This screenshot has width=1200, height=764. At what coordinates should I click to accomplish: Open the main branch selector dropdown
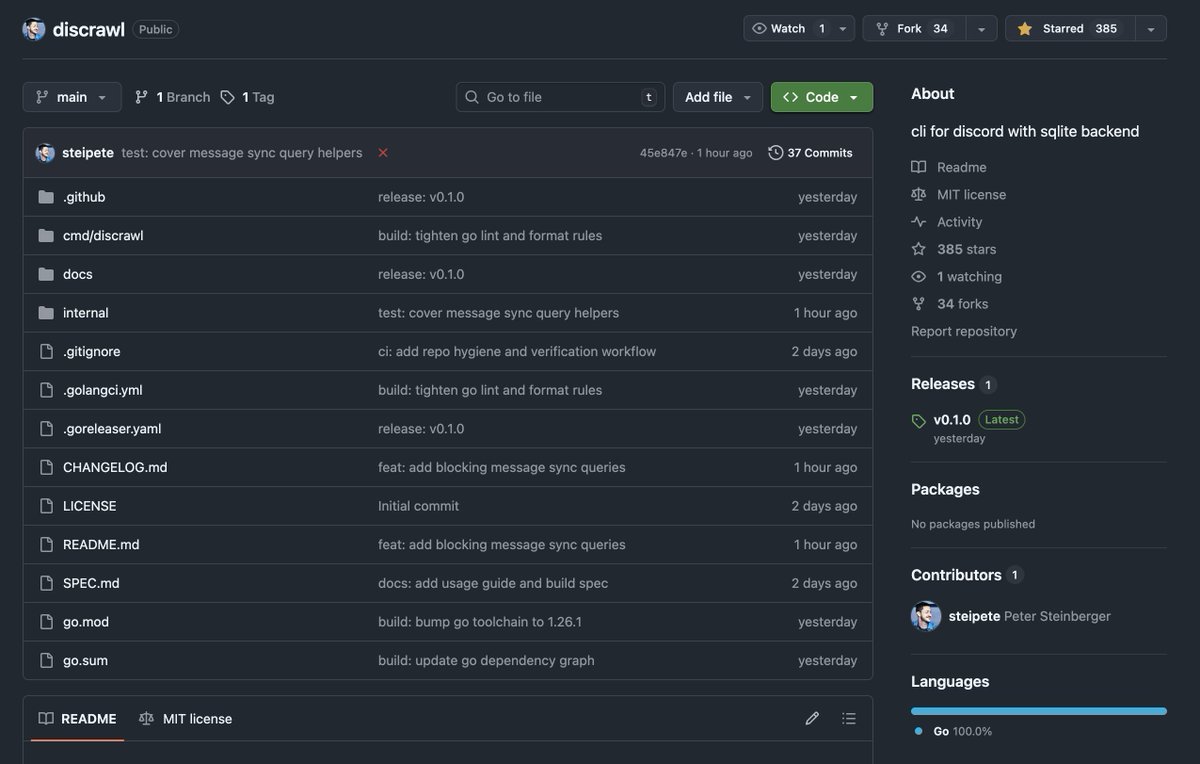coord(72,97)
